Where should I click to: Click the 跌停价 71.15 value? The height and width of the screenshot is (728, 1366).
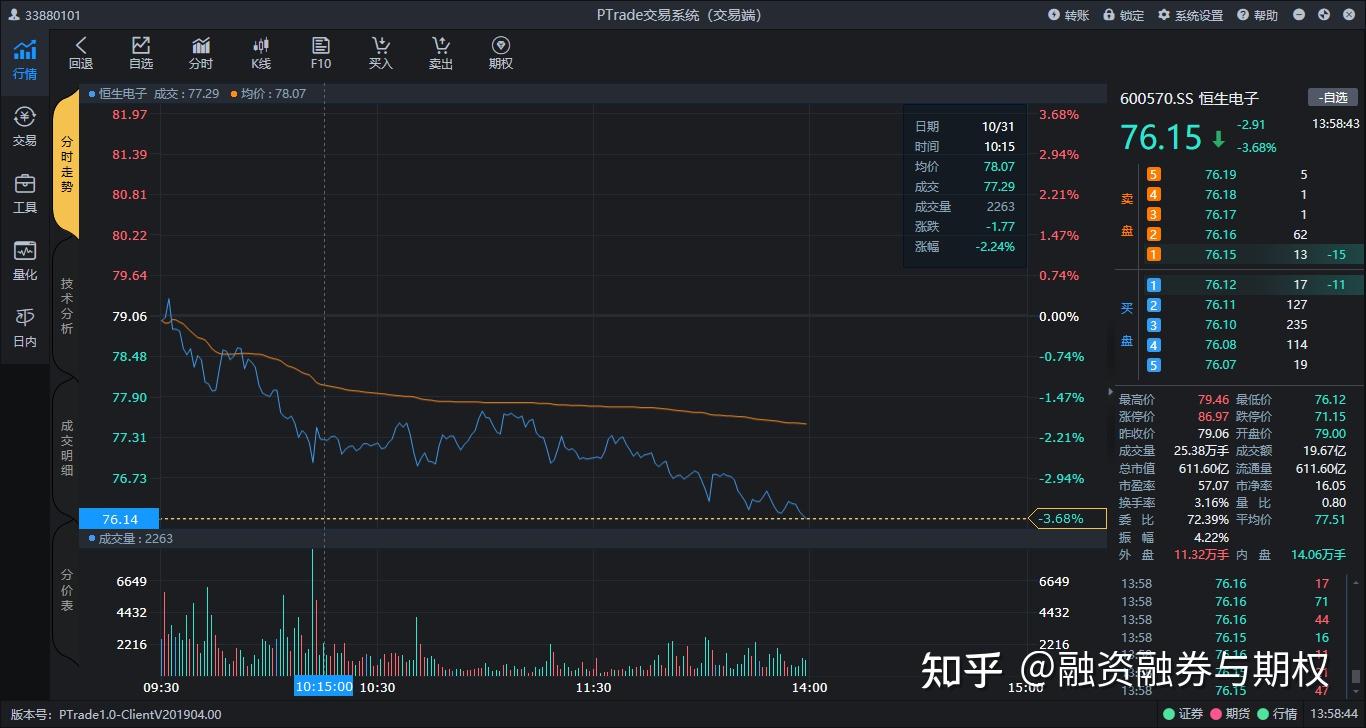(x=1330, y=416)
